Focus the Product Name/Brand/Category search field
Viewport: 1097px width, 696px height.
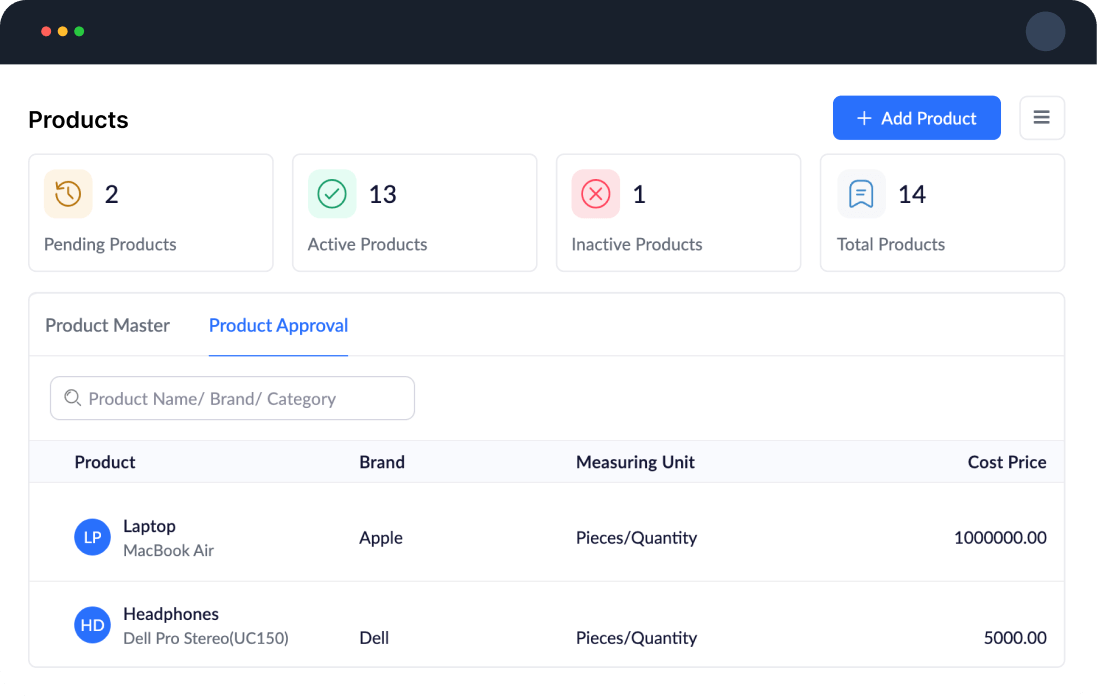pyautogui.click(x=240, y=398)
